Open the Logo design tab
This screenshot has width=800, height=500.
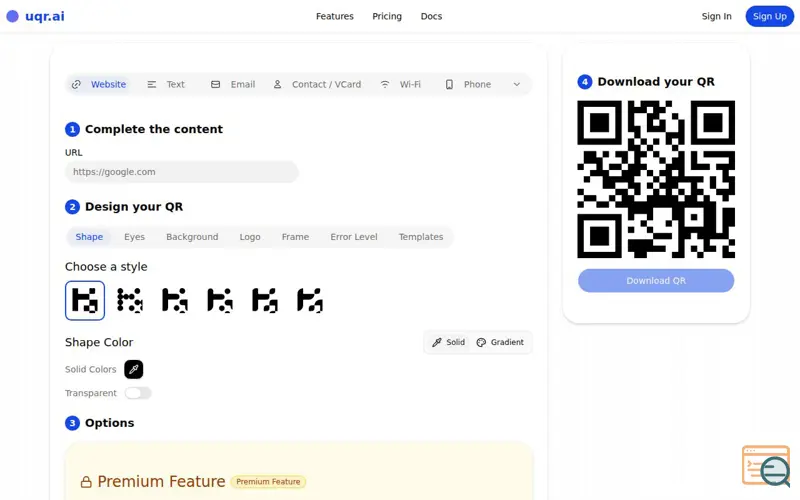250,237
